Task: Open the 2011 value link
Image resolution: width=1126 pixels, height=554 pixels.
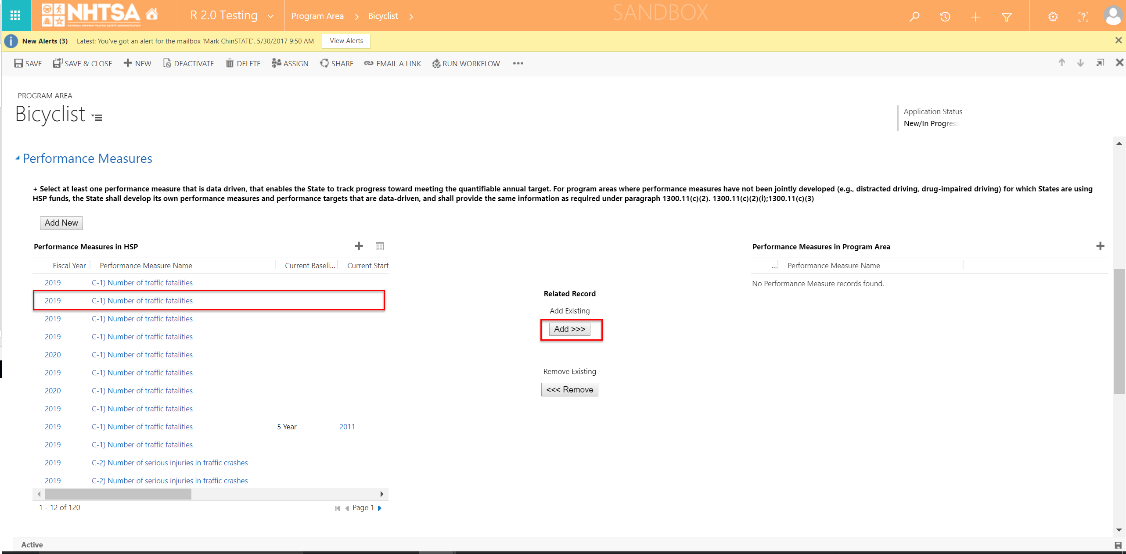Action: 347,427
